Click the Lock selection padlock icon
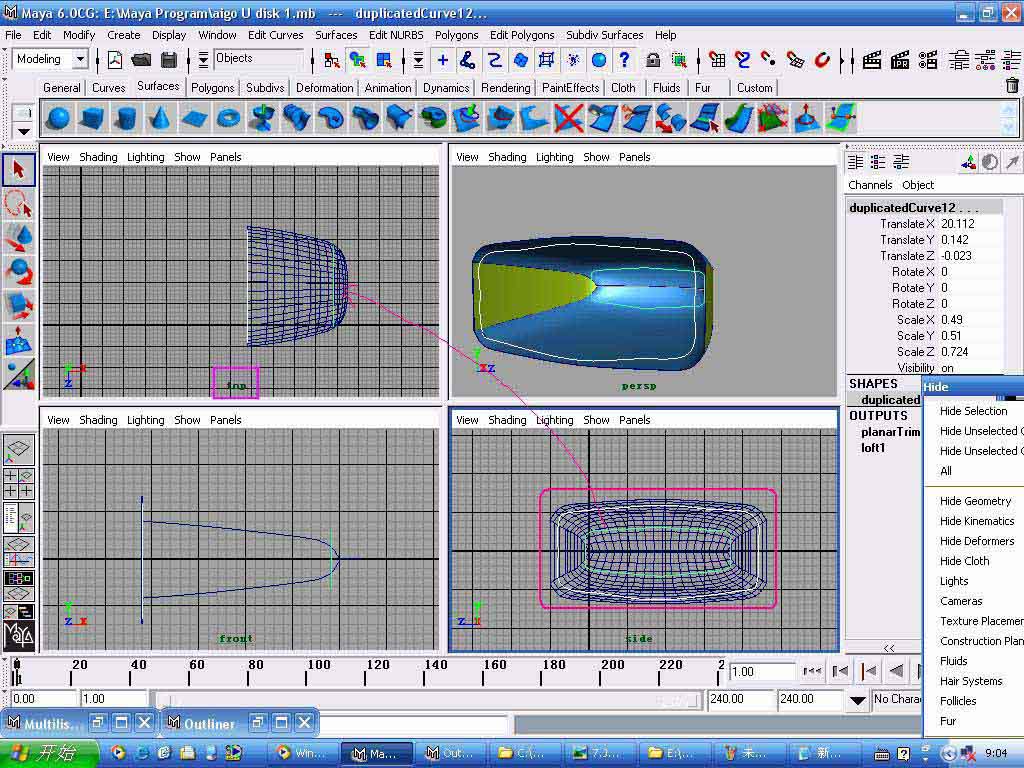1024x768 pixels. (652, 60)
